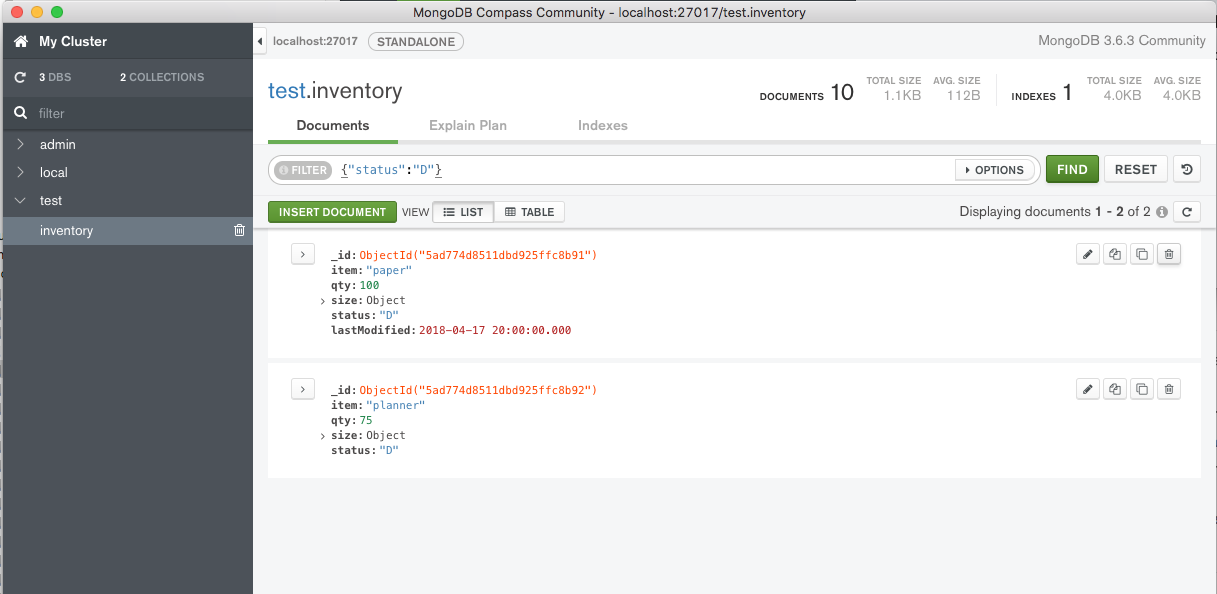This screenshot has height=594, width=1217.
Task: Switch to TABLE view
Action: click(x=529, y=212)
